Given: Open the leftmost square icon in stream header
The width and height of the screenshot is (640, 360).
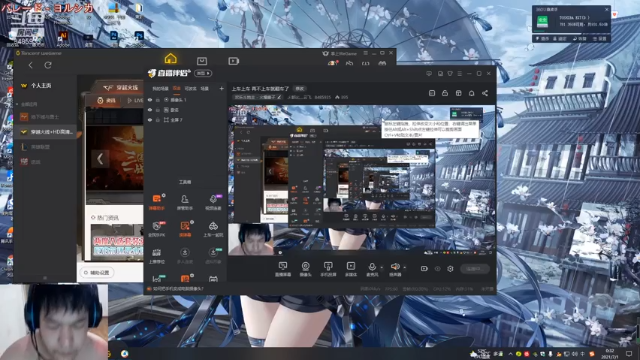Looking at the screenshot, I should [x=432, y=93].
